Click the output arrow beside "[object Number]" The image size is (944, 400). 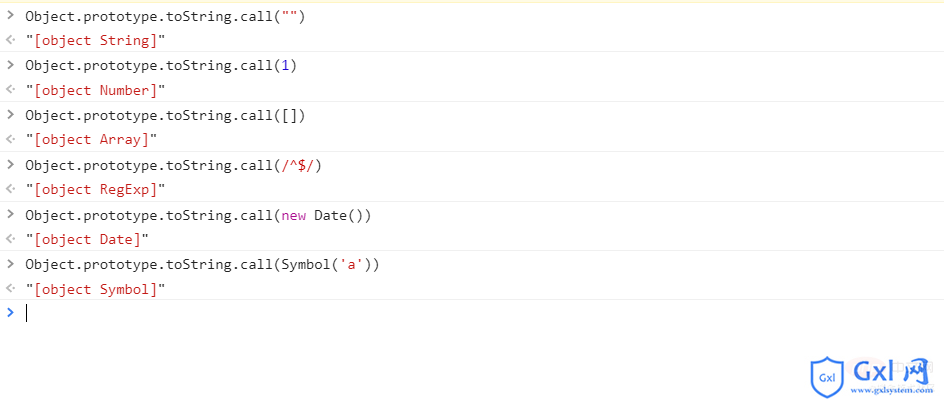point(10,91)
